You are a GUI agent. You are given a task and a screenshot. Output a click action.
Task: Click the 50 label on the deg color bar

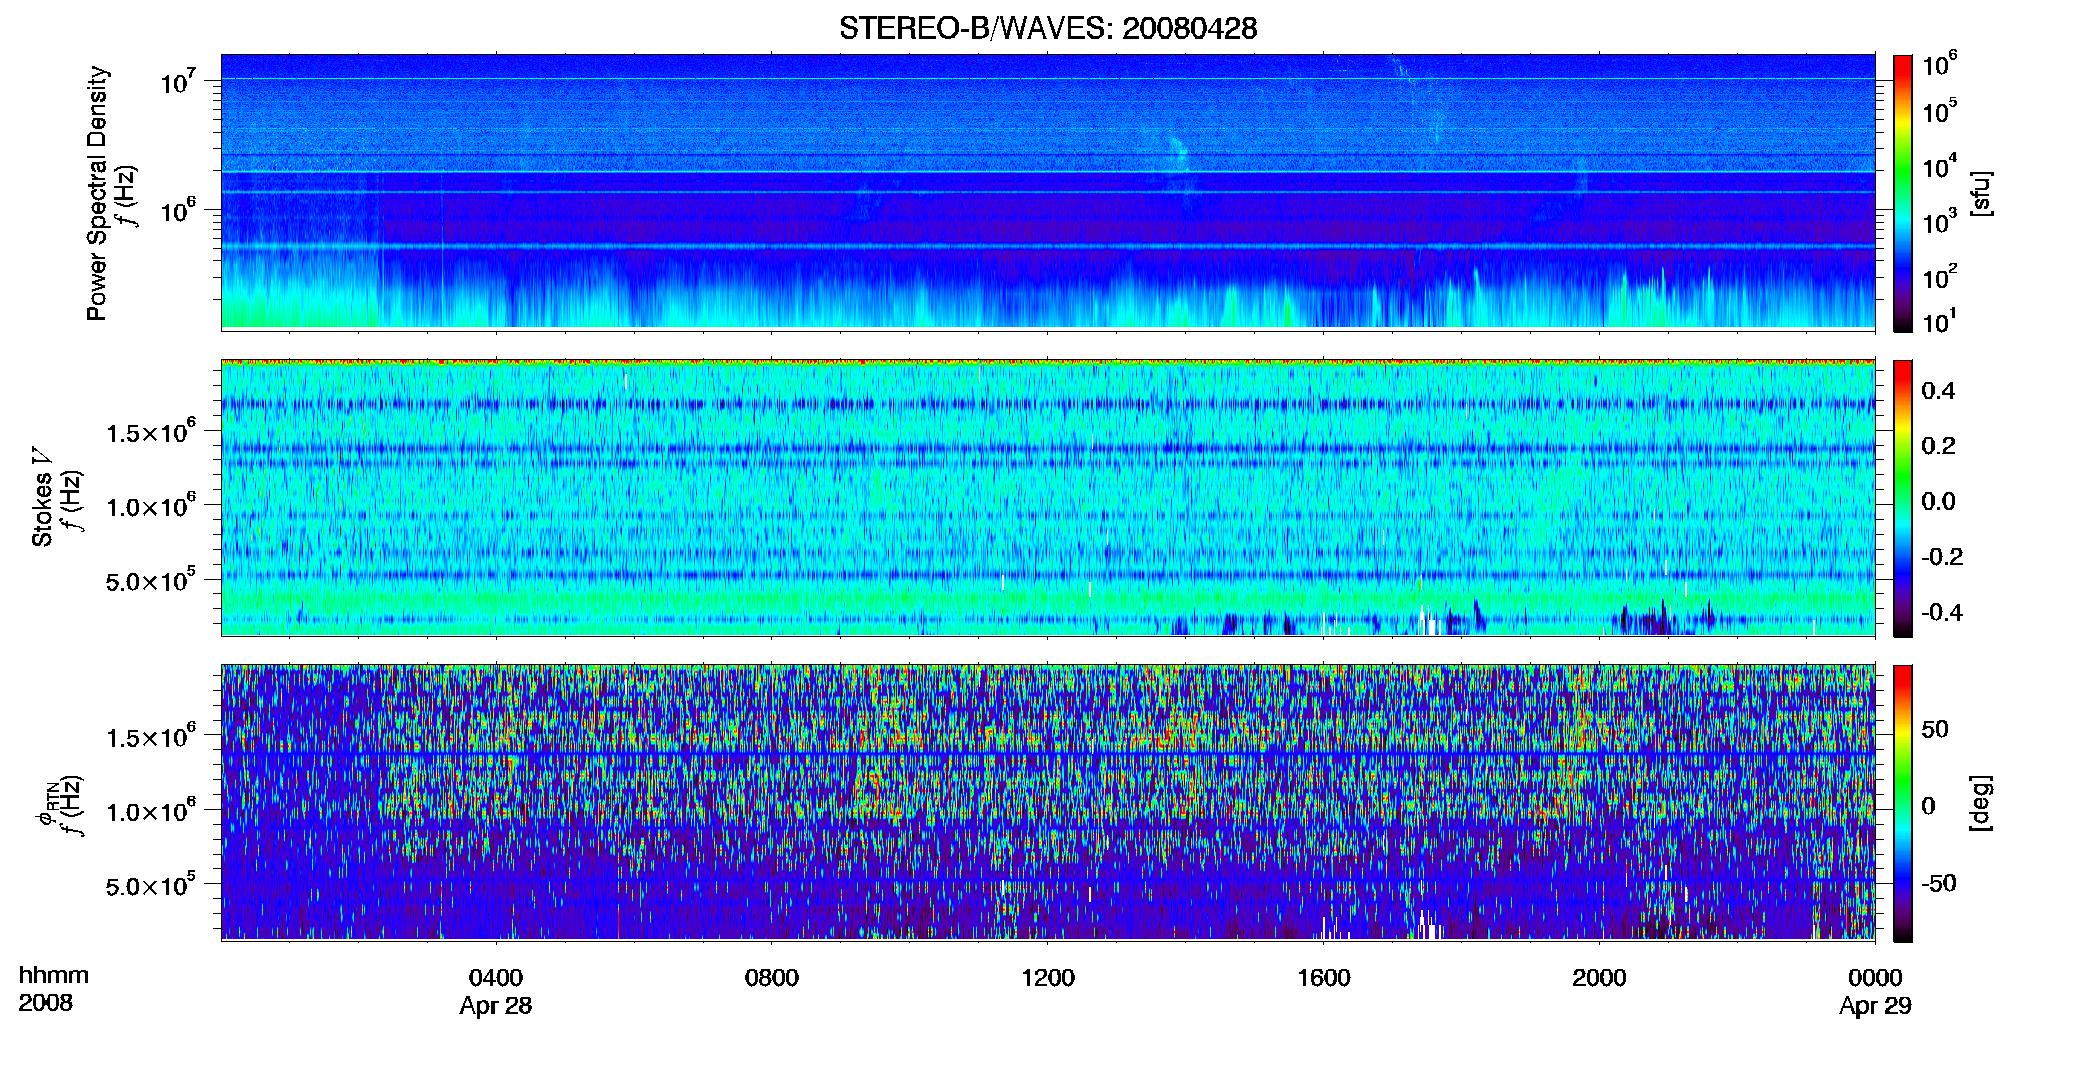click(x=1934, y=729)
